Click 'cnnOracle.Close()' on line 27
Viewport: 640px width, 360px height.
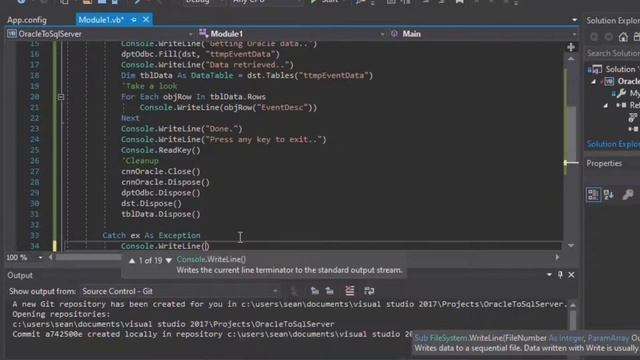click(160, 171)
